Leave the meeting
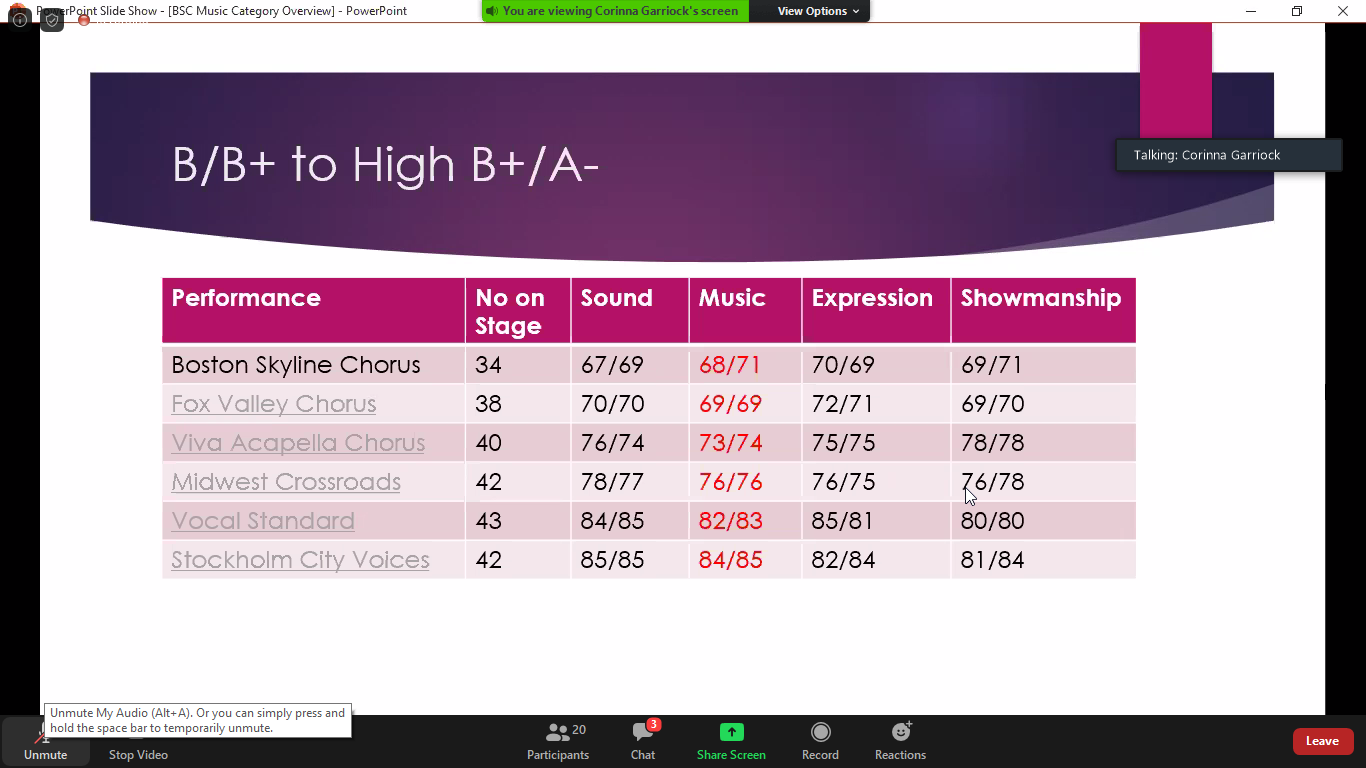 (x=1323, y=741)
